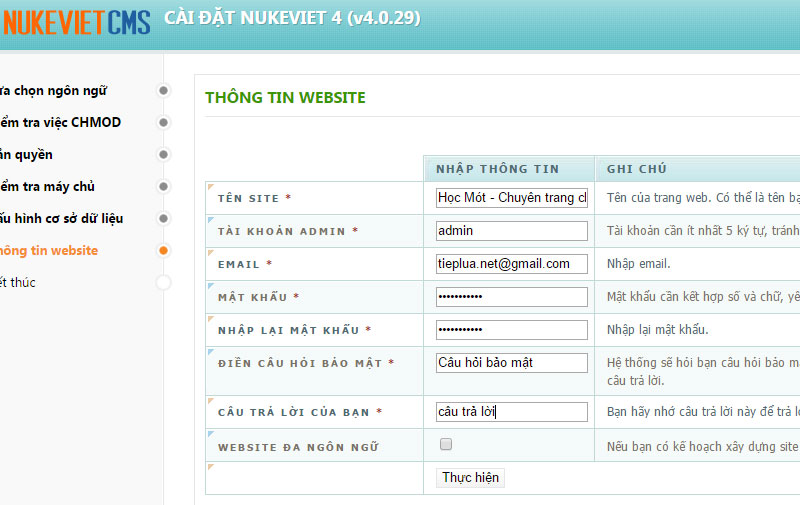Image resolution: width=800 pixels, height=505 pixels.
Task: Focus the Tên site input field
Action: pyautogui.click(x=512, y=197)
